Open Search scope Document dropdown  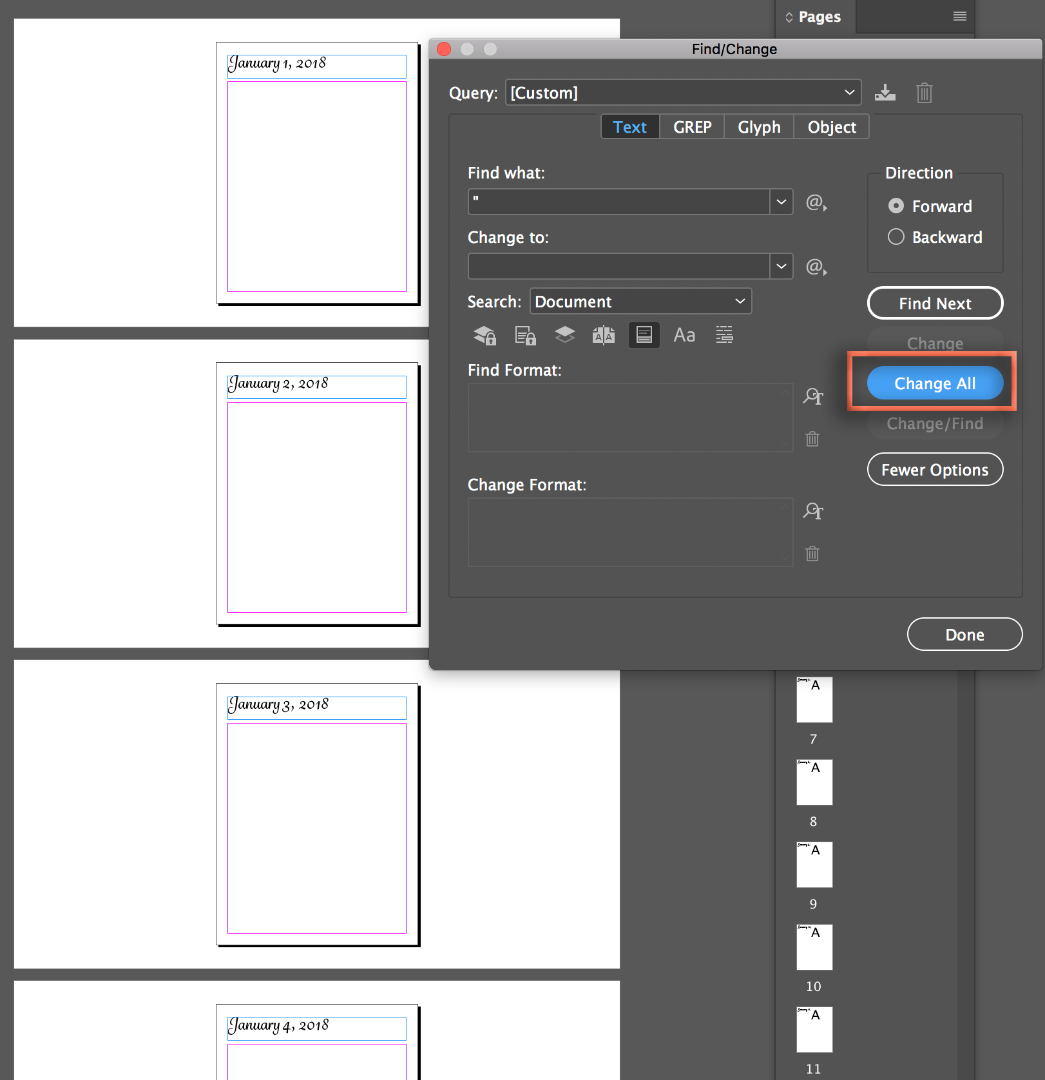[641, 302]
